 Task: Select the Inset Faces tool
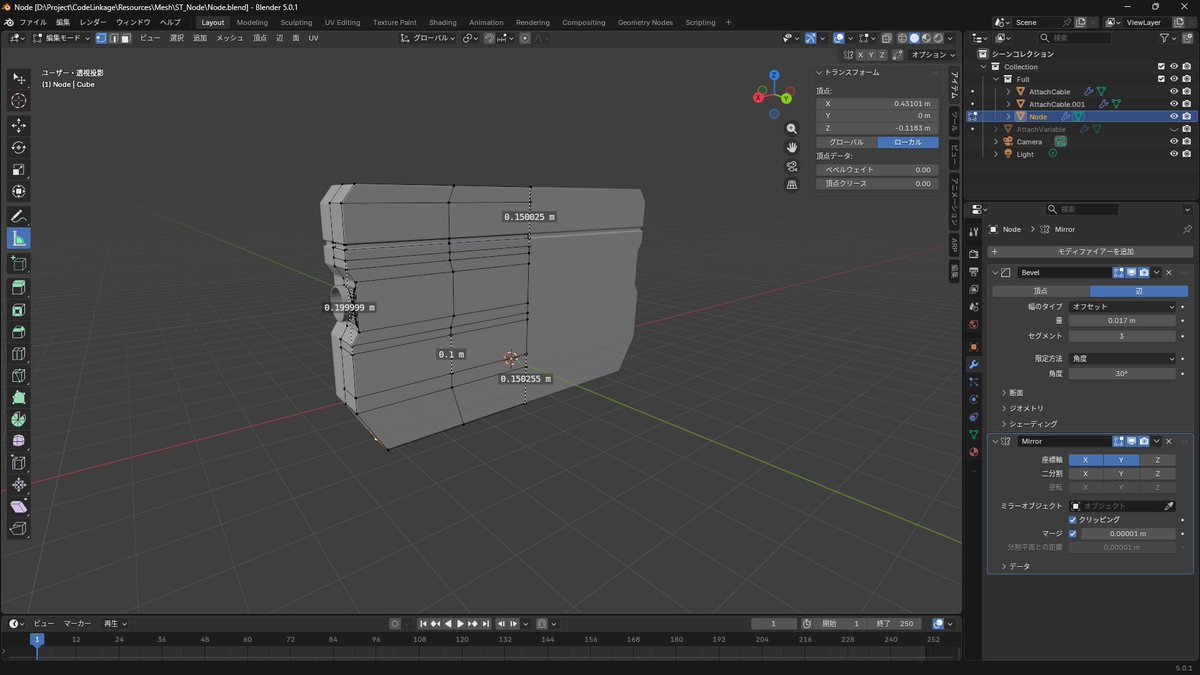(19, 310)
